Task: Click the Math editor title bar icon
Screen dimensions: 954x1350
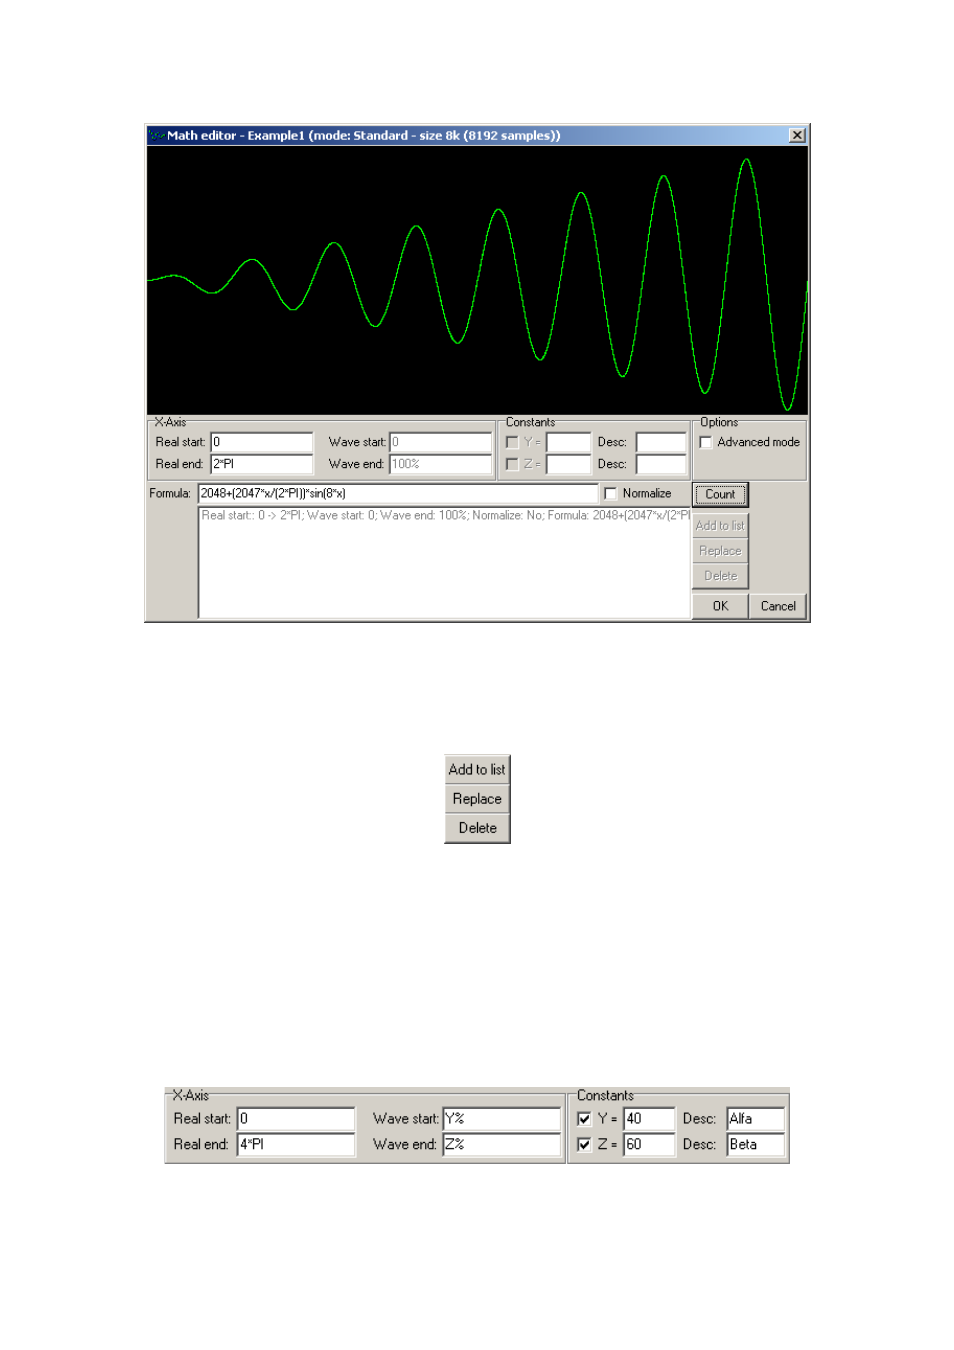Action: [156, 135]
